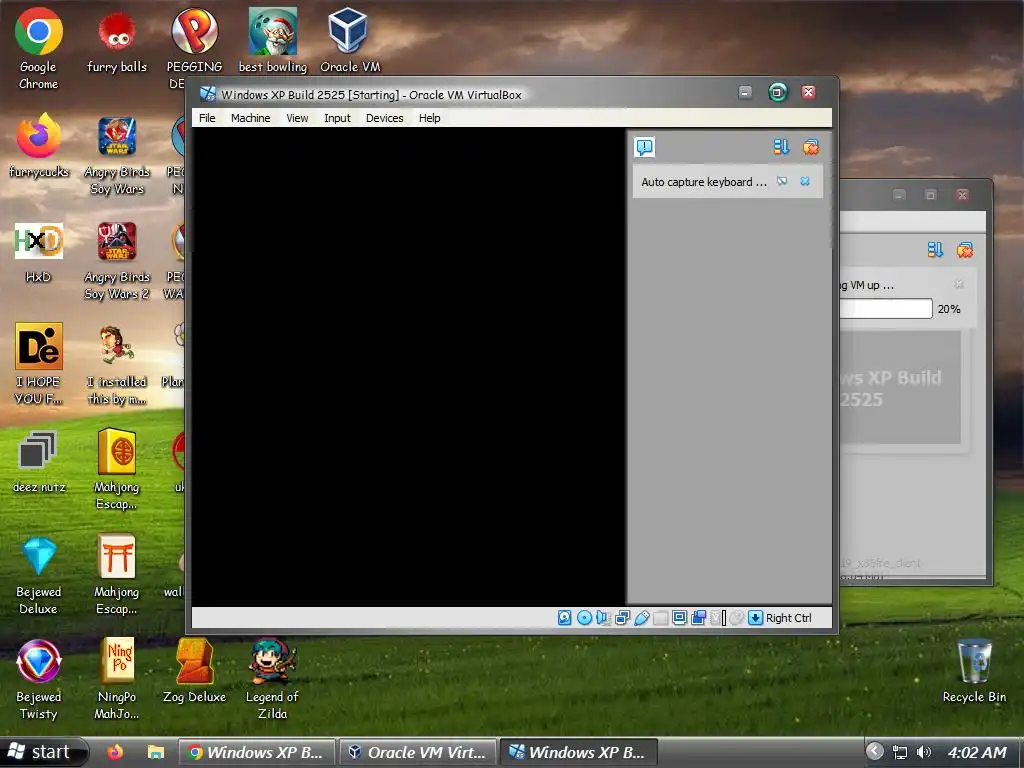The height and width of the screenshot is (768, 1024).
Task: Select the furrycucks Firefox desktop icon
Action: pos(39,146)
